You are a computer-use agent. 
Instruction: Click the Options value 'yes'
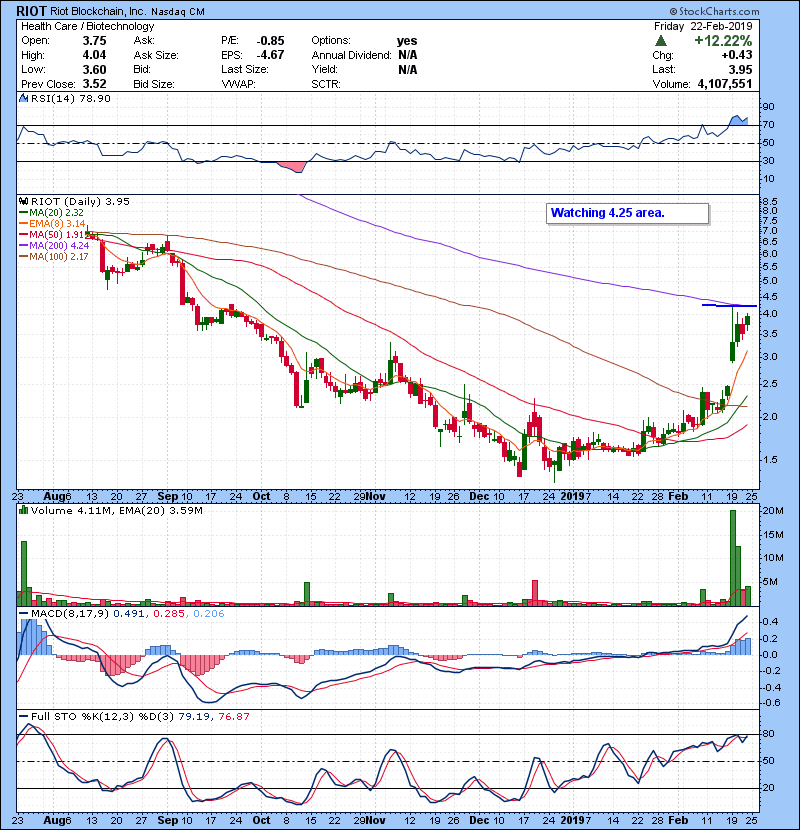[x=407, y=41]
